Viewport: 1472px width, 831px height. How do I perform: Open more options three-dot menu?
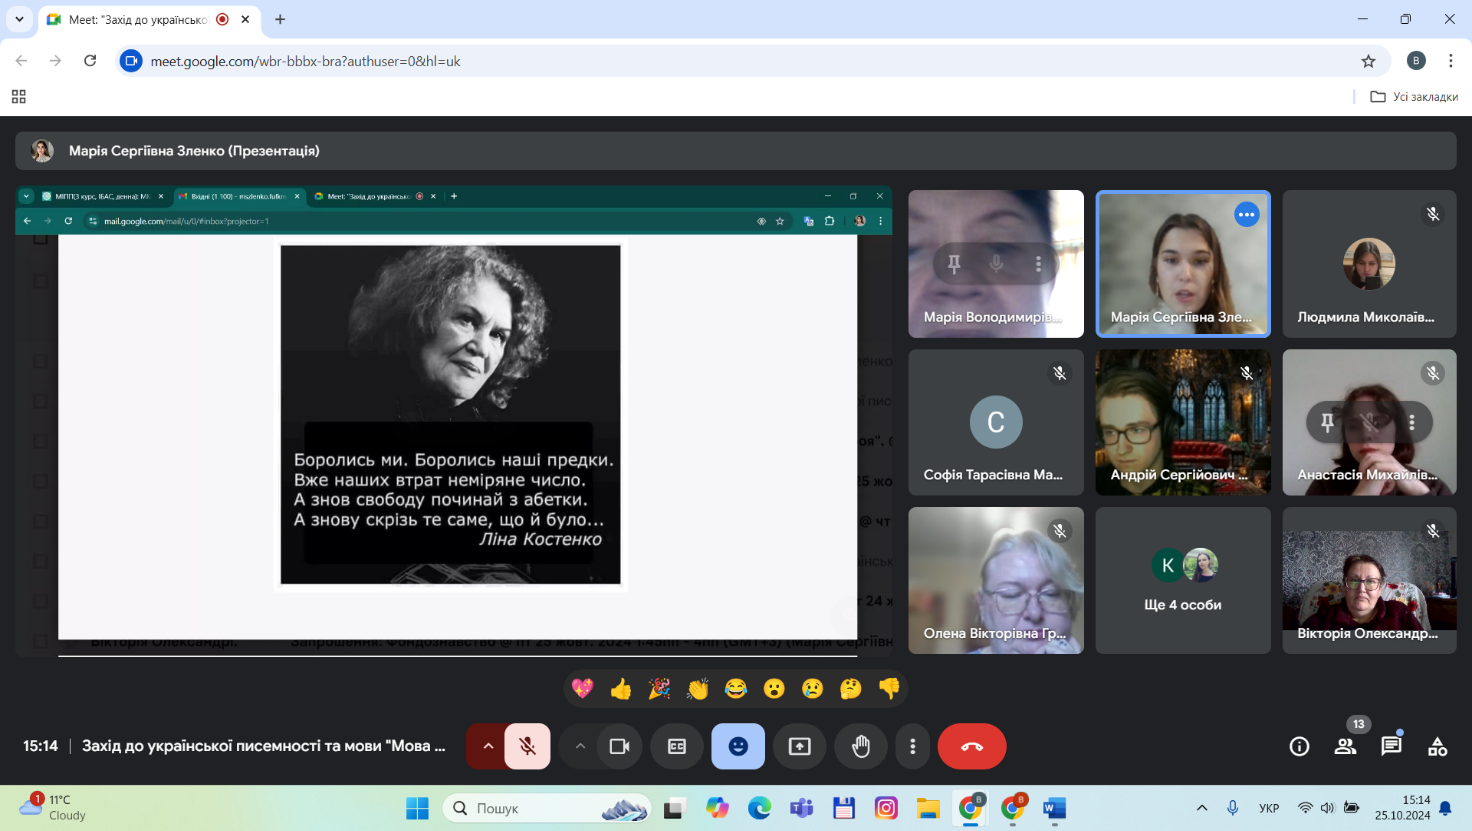click(912, 746)
